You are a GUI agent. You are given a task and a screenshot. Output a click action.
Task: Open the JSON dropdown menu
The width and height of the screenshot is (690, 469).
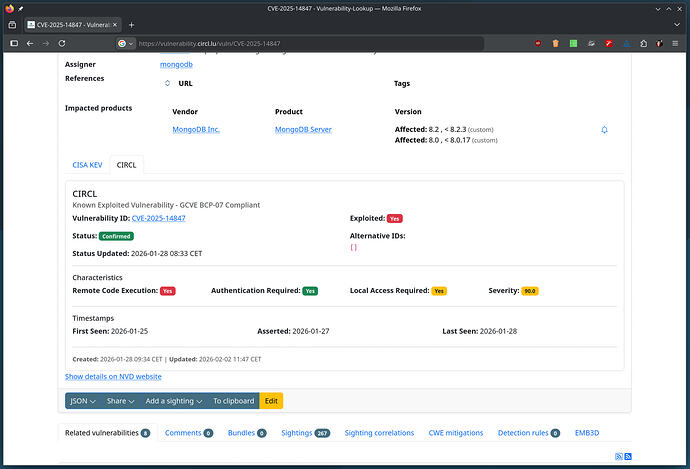(x=83, y=401)
